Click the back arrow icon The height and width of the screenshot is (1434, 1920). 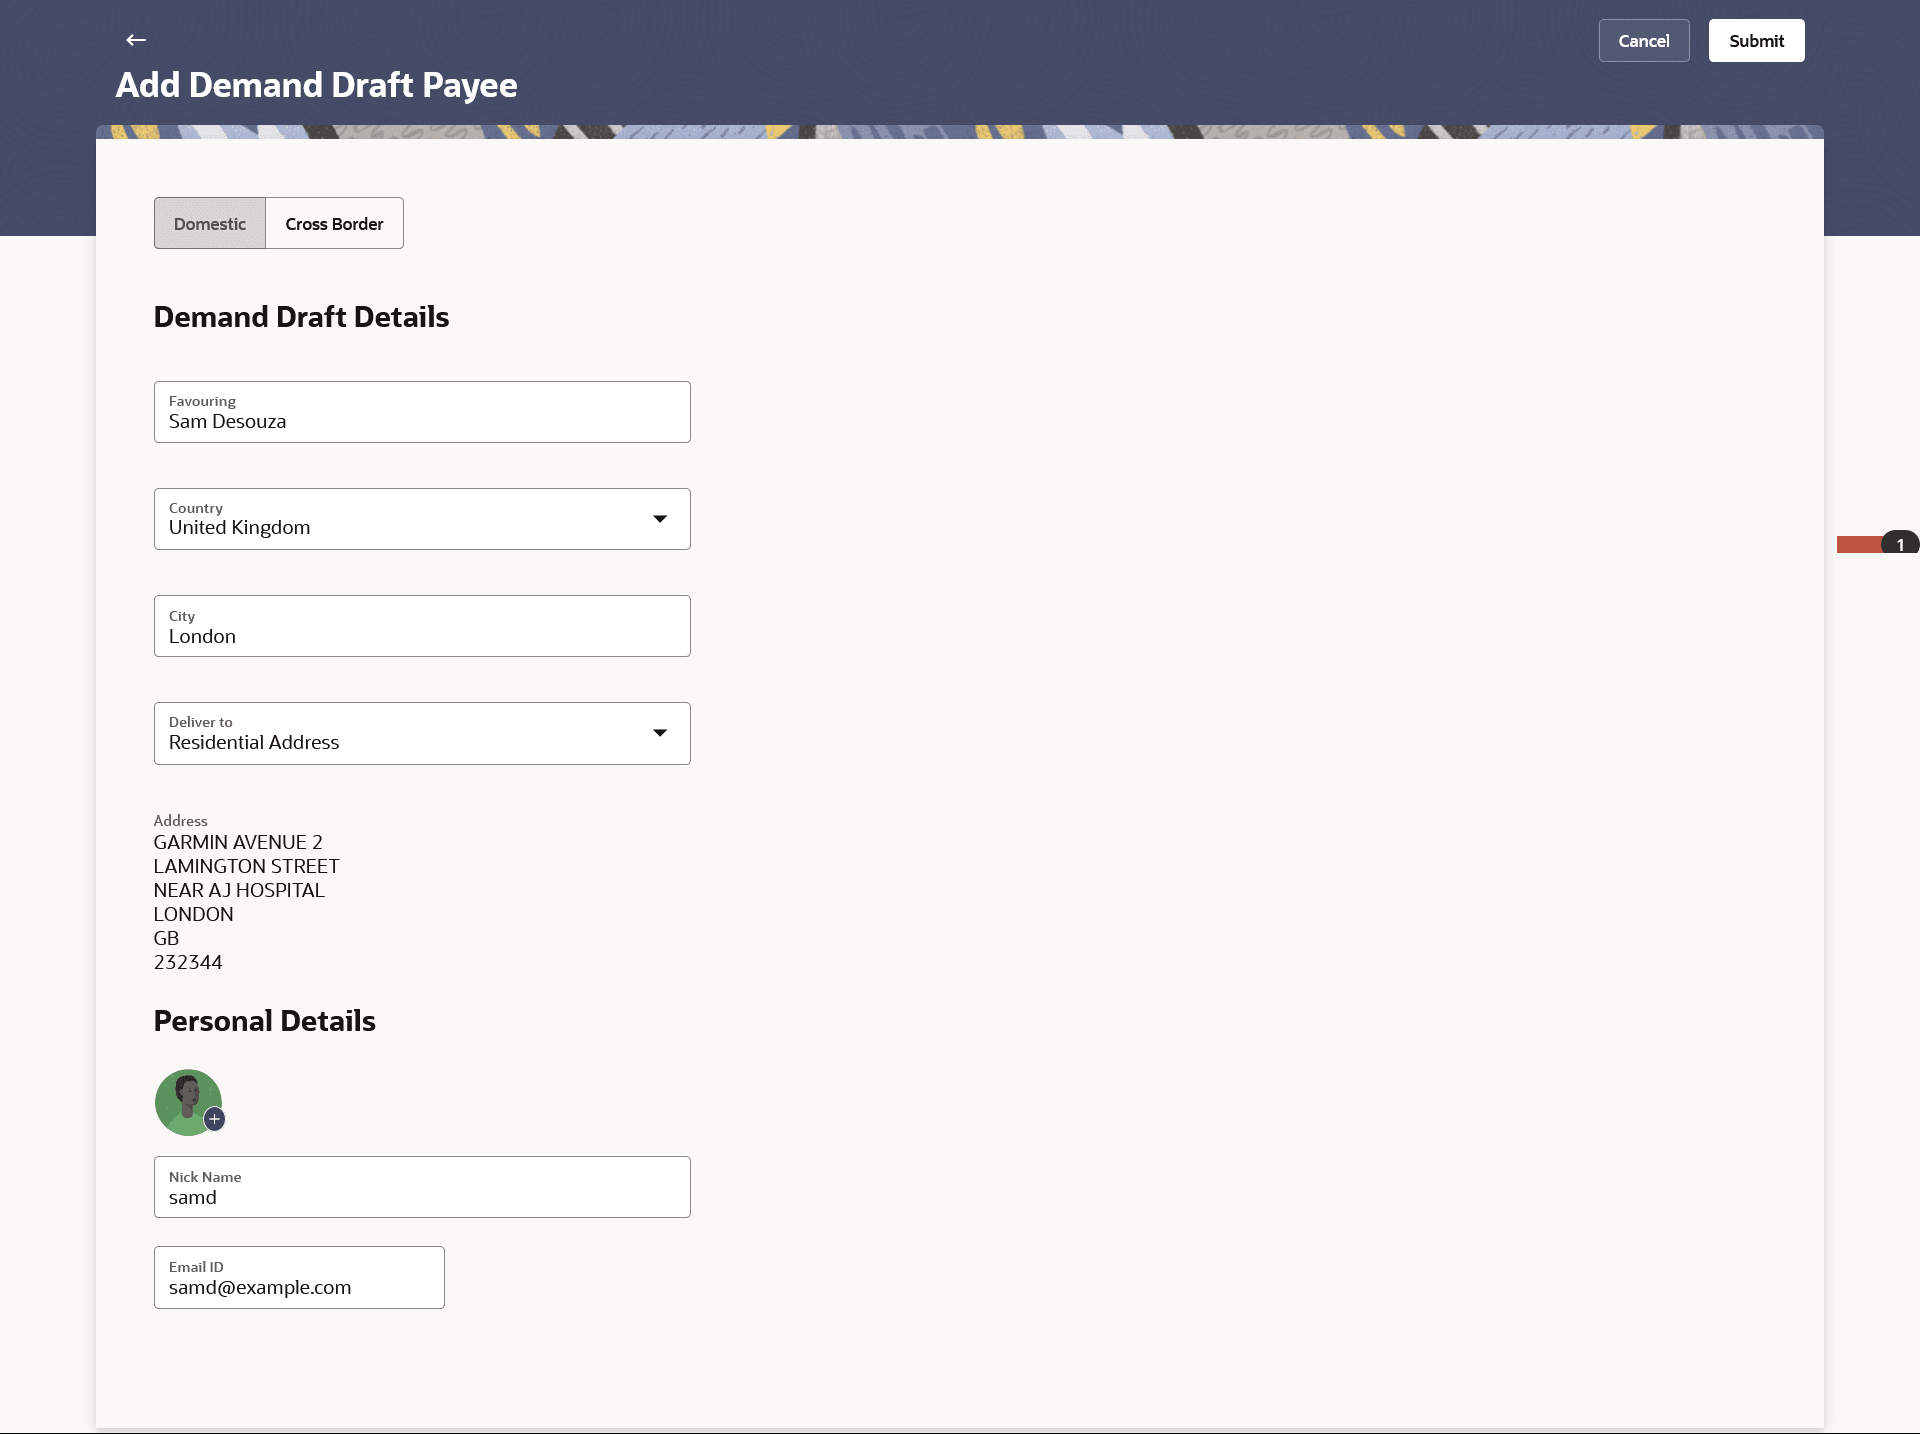pyautogui.click(x=136, y=40)
